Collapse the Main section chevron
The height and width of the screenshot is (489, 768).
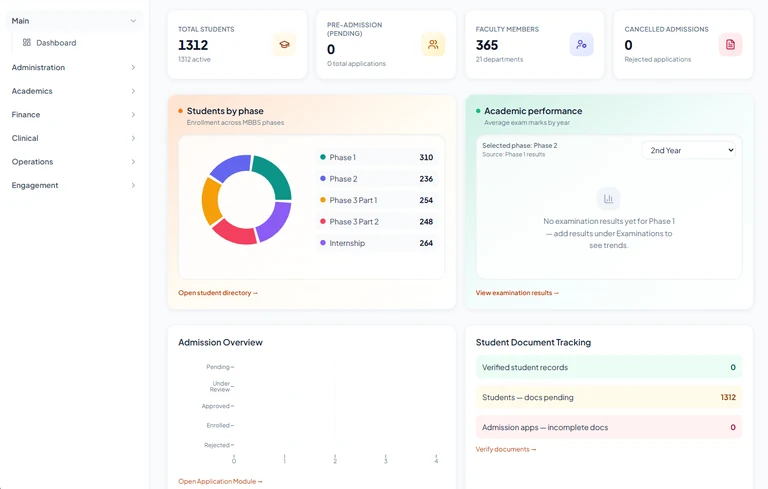[133, 21]
